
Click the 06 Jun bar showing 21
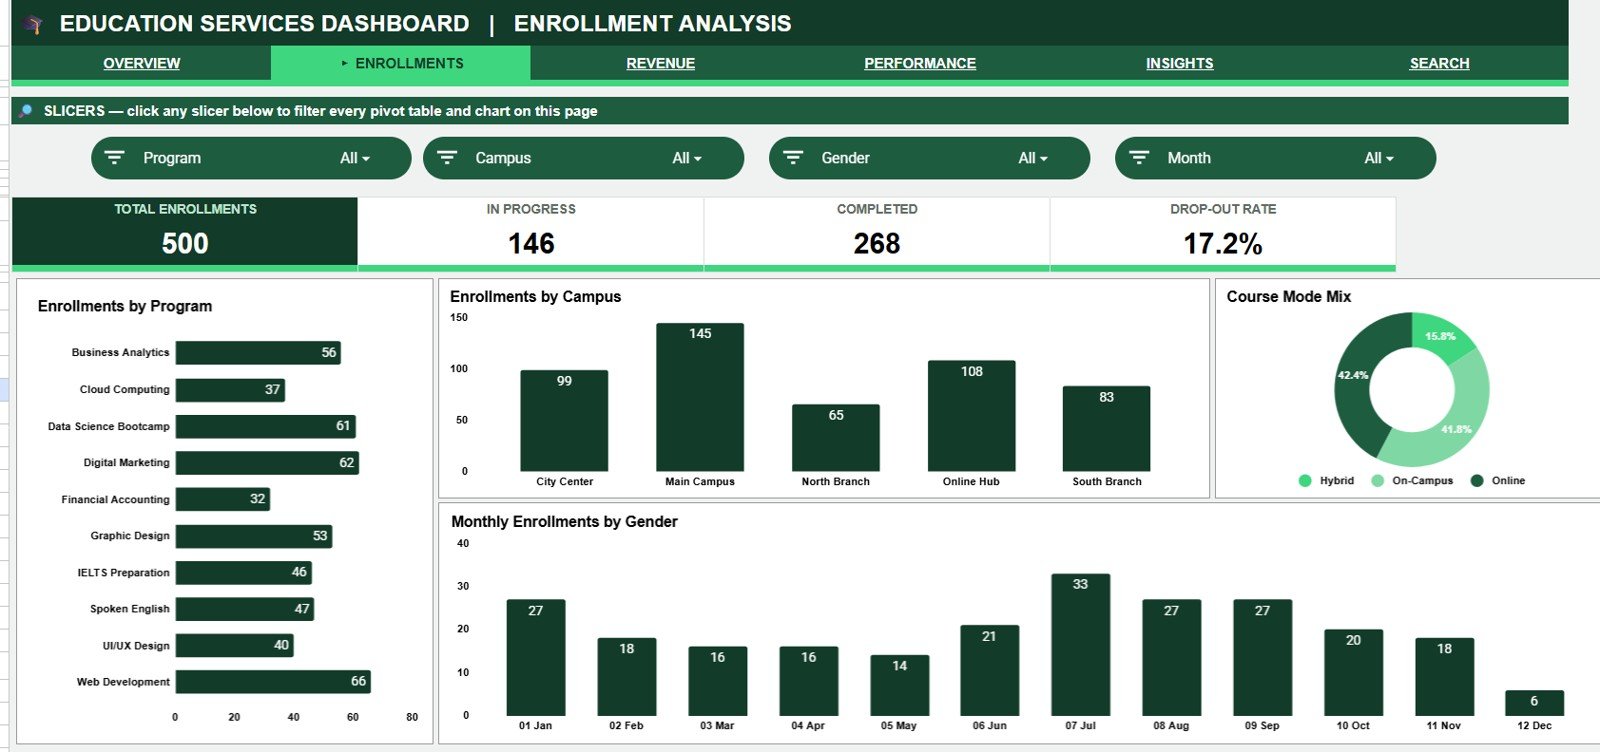point(990,670)
